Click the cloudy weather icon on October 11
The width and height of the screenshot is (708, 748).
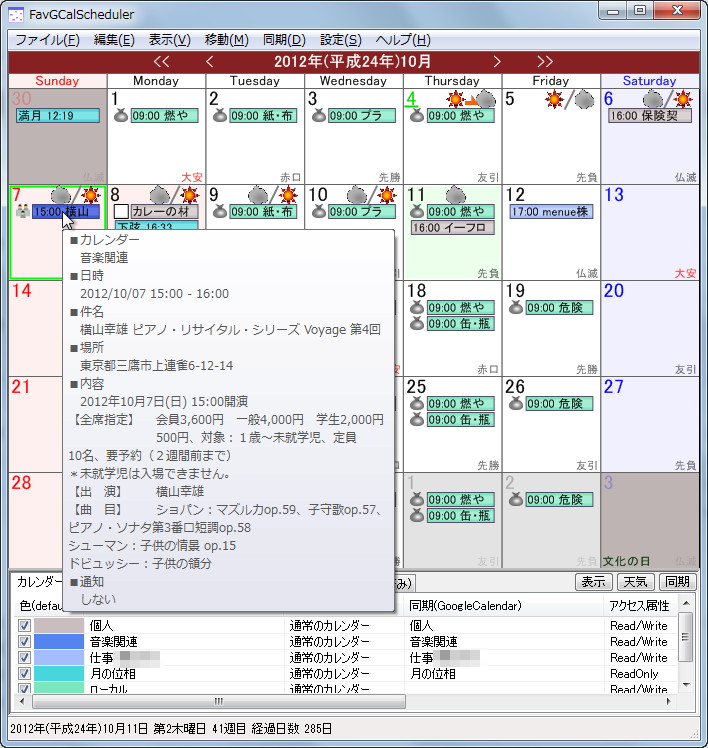click(x=456, y=195)
